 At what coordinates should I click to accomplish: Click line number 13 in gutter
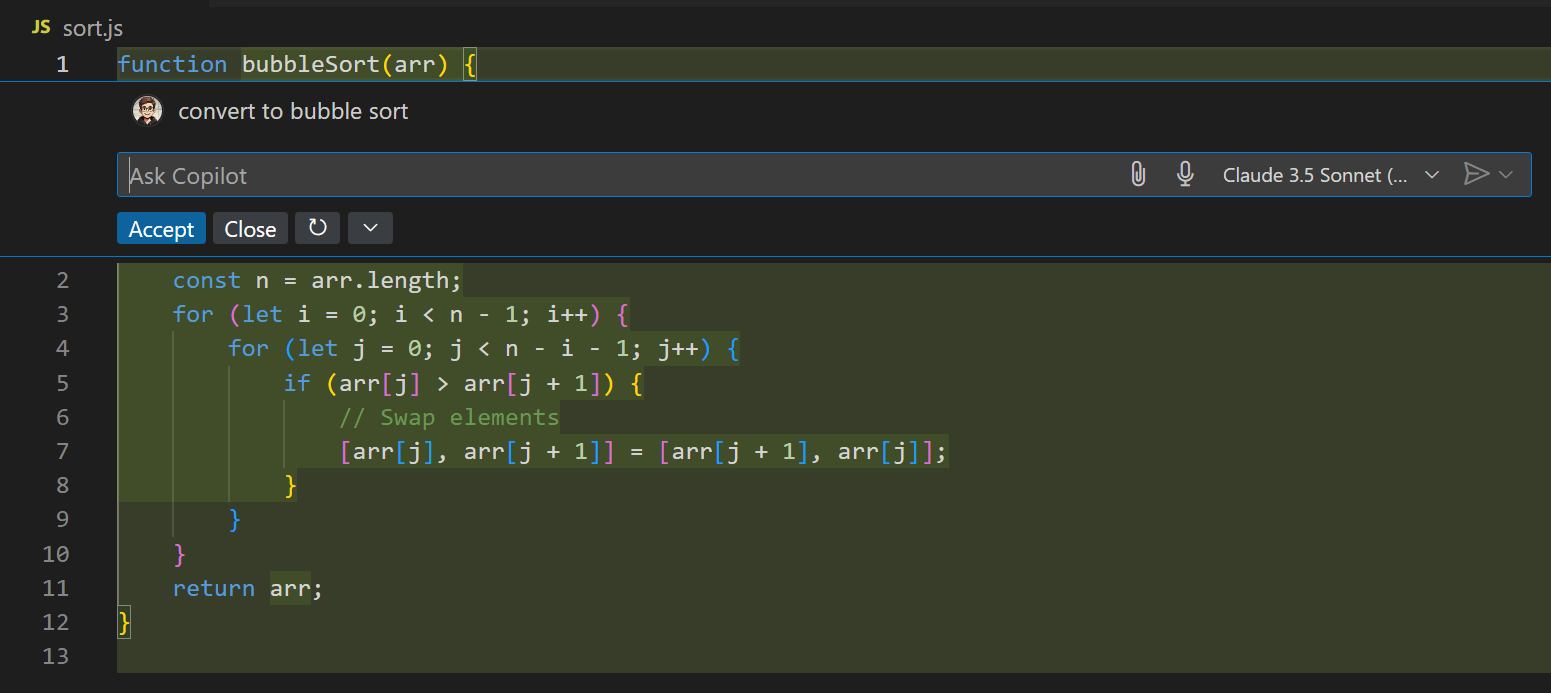click(x=56, y=656)
